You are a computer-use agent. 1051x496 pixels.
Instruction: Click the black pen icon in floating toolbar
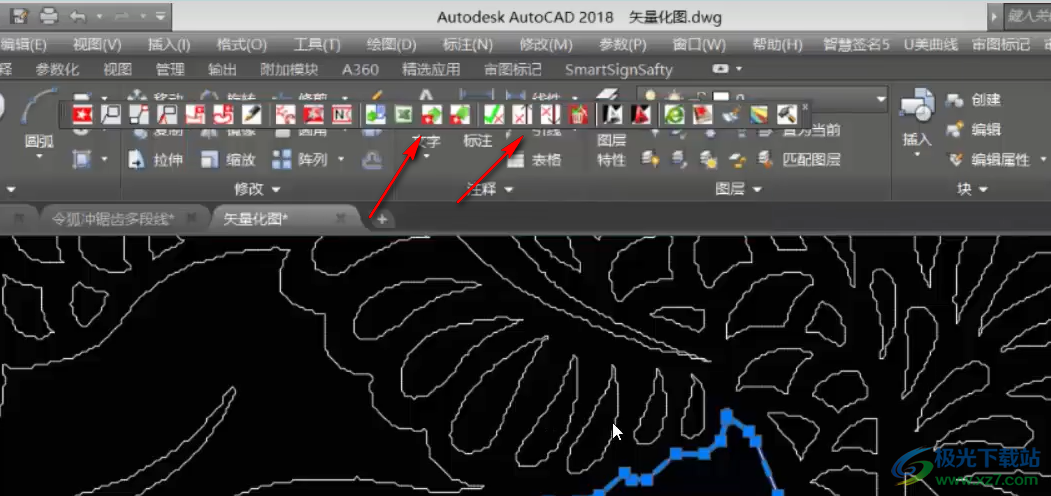coord(251,115)
